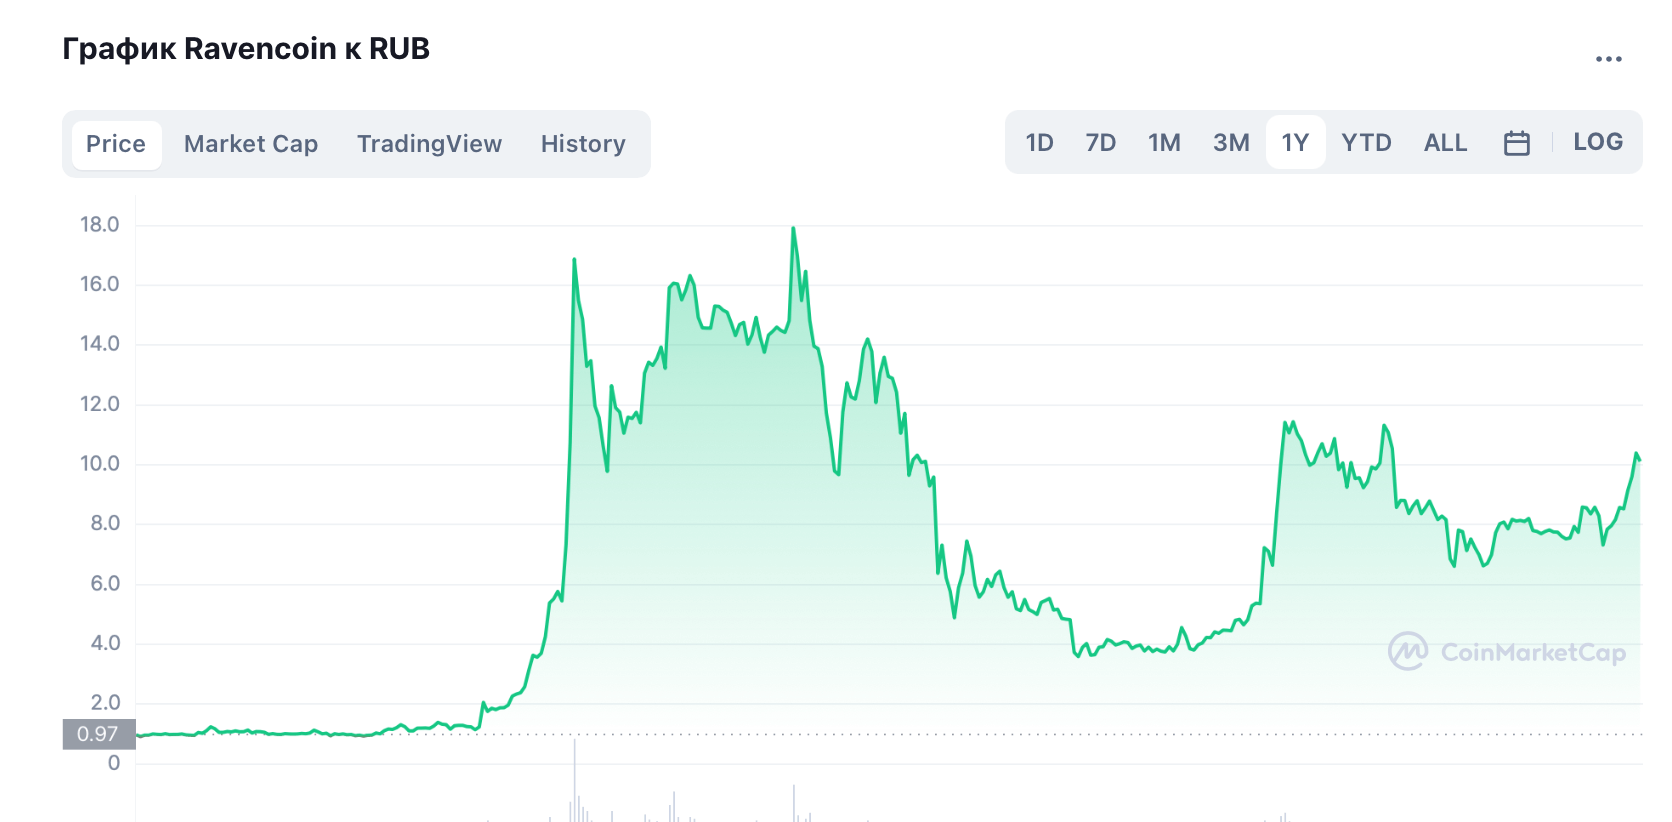The image size is (1672, 822).
Task: Select the 1Y time range
Action: pyautogui.click(x=1295, y=143)
